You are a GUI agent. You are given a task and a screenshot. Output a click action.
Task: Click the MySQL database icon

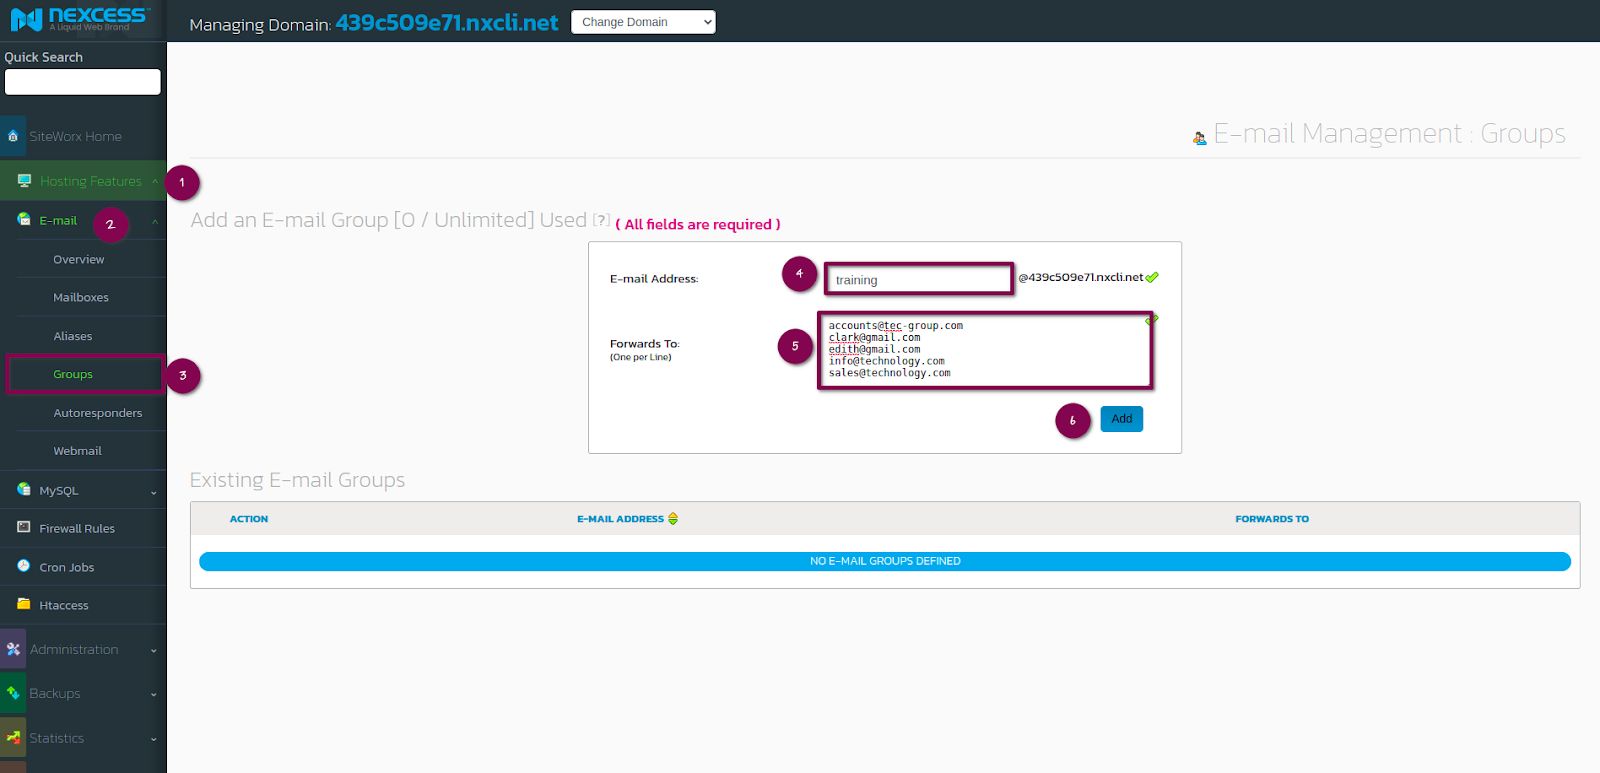[x=24, y=490]
